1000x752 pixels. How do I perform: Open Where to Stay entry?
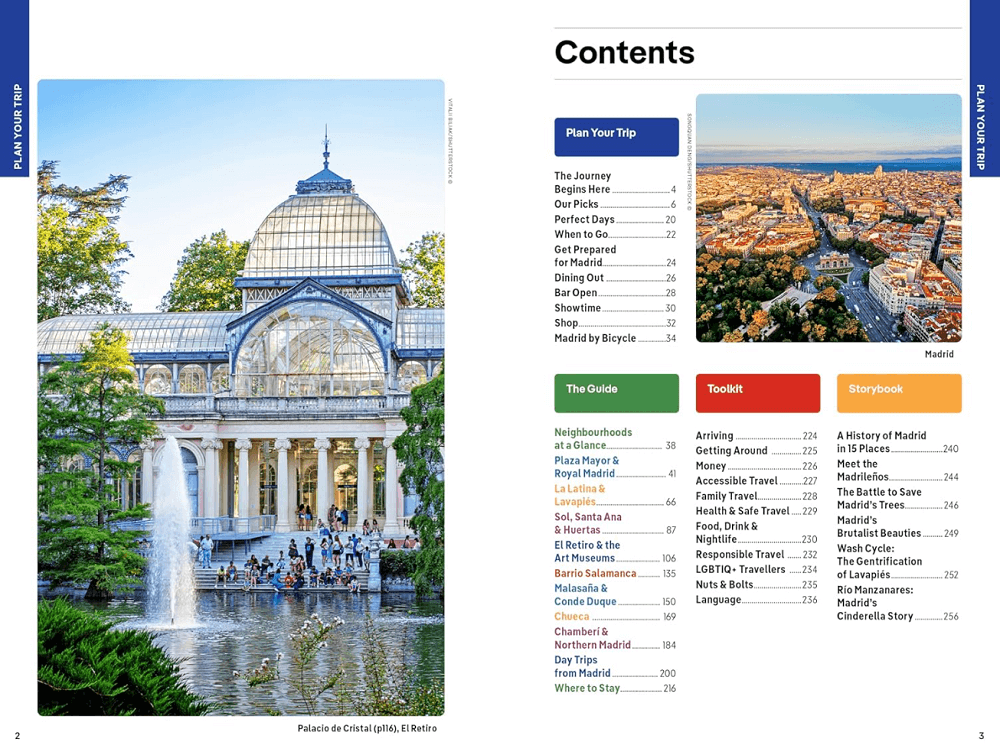(x=614, y=688)
